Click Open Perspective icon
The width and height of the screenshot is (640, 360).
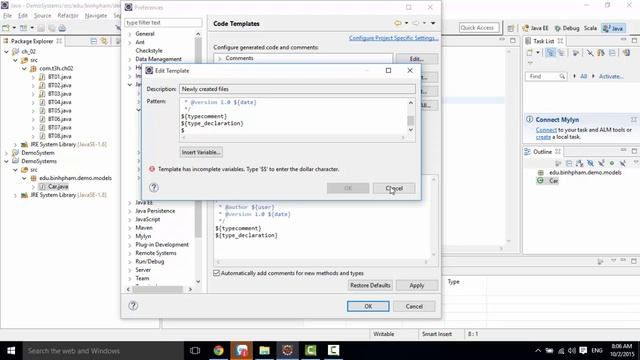[x=511, y=28]
